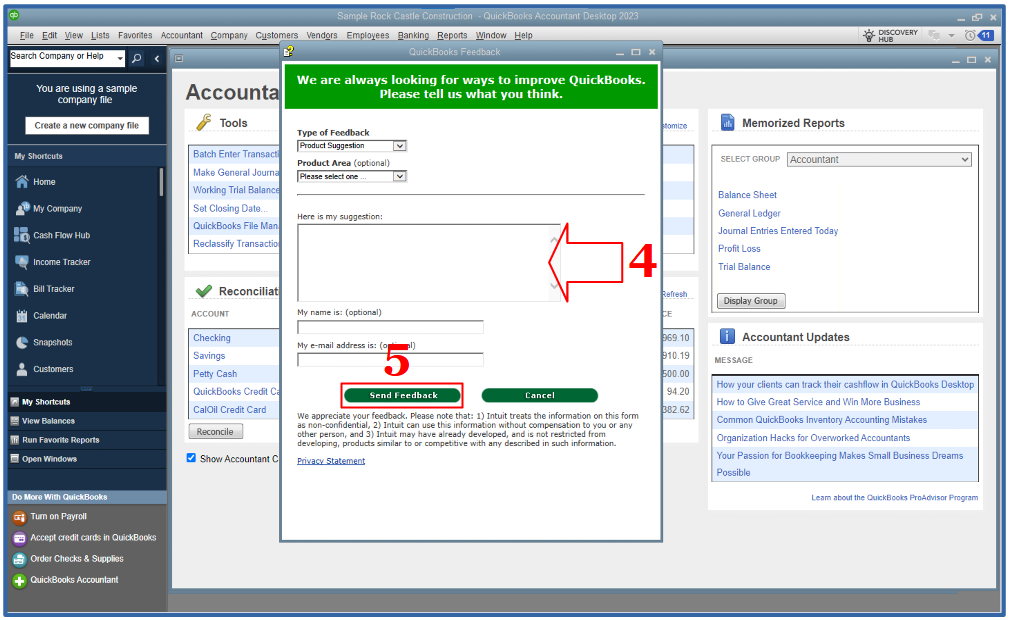This screenshot has height=620, width=1009.
Task: Select Checking account row
Action: (236, 337)
